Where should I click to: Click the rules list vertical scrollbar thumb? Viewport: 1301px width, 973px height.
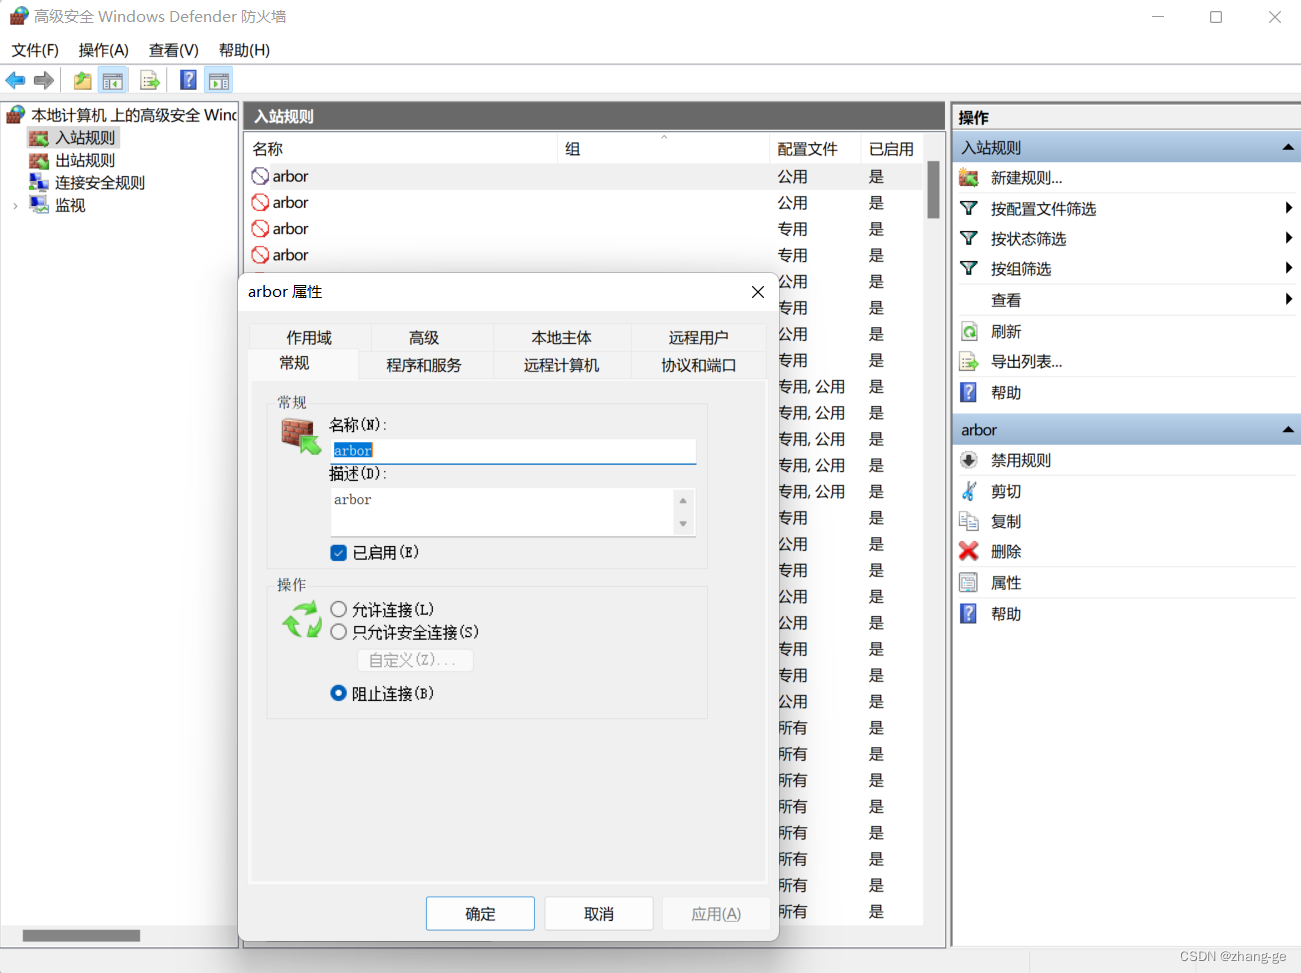[933, 190]
